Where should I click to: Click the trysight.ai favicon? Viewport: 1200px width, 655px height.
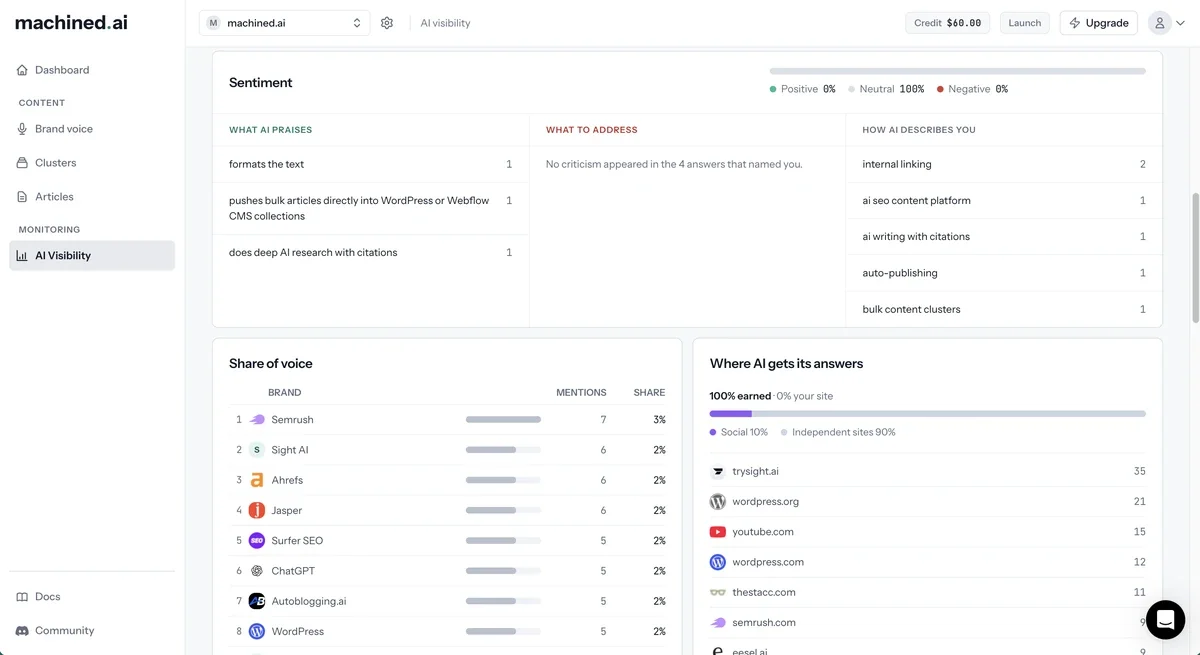[718, 471]
